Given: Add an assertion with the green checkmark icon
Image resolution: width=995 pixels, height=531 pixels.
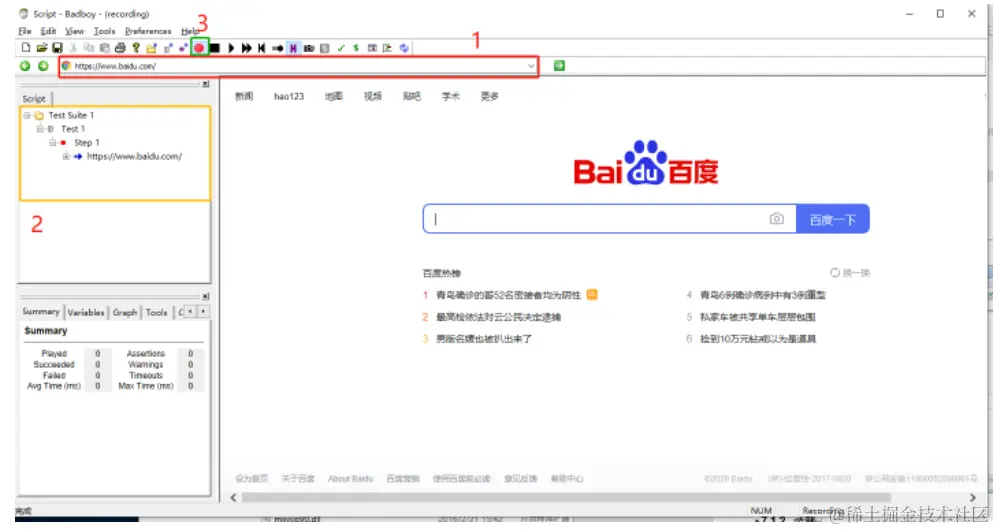Looking at the screenshot, I should pos(341,48).
